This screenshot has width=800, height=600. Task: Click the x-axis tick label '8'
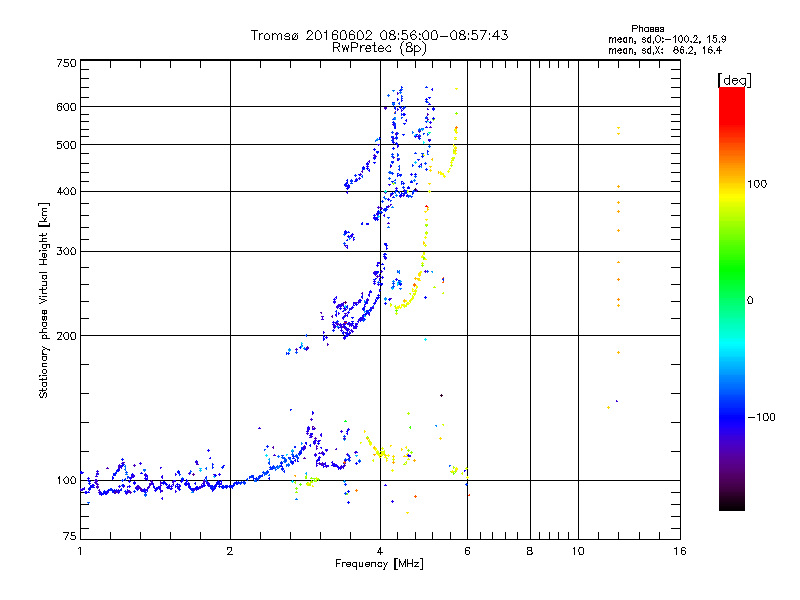pos(530,551)
